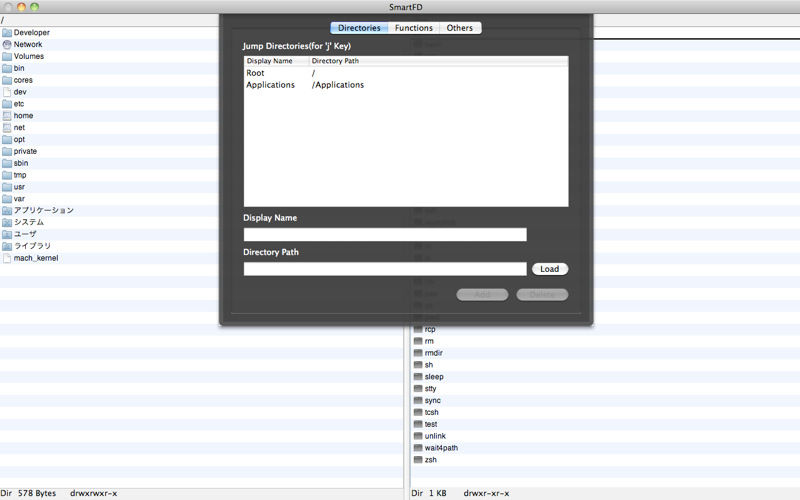The width and height of the screenshot is (800, 500).
Task: Click the rmdir executable icon
Action: [x=418, y=353]
